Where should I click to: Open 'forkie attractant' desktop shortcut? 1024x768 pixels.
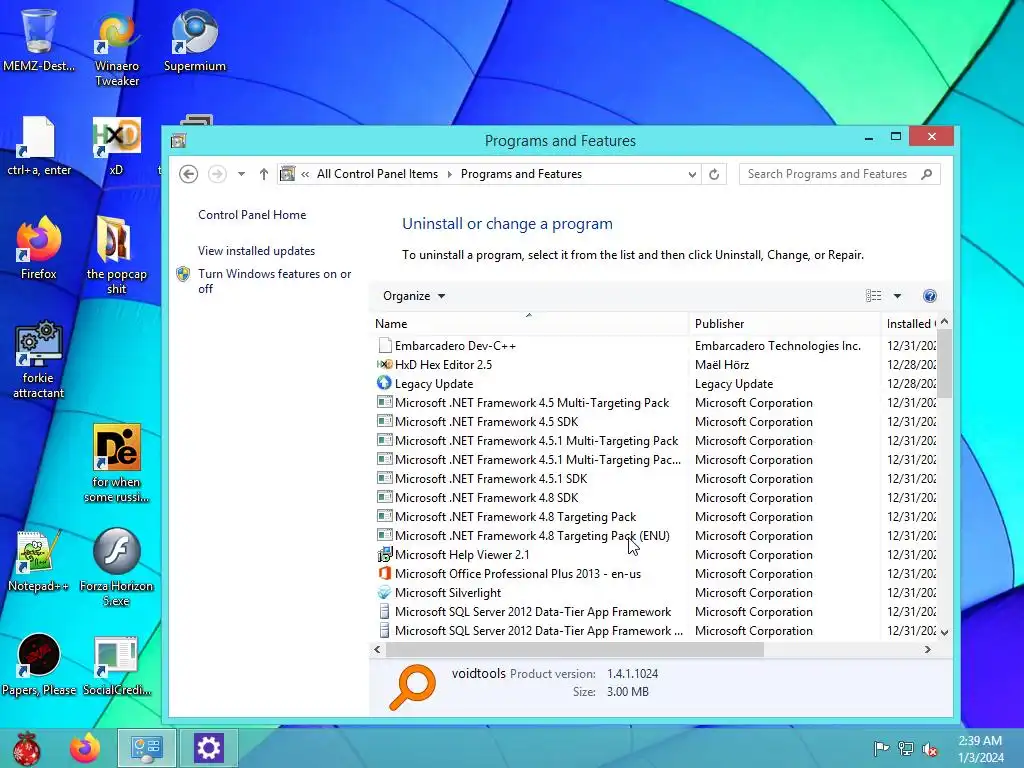coord(39,359)
